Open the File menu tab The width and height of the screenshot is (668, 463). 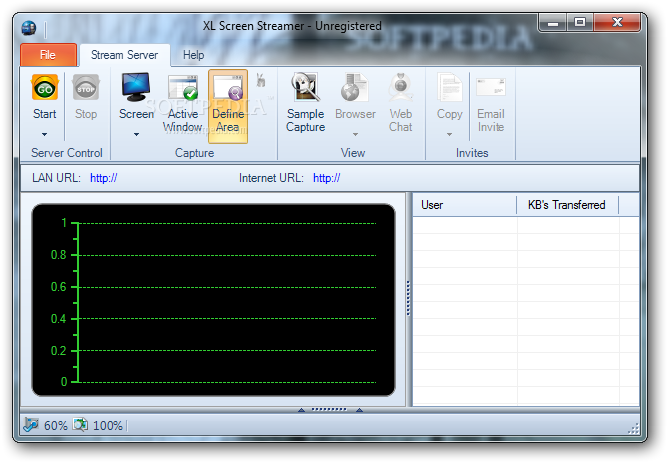[48, 55]
